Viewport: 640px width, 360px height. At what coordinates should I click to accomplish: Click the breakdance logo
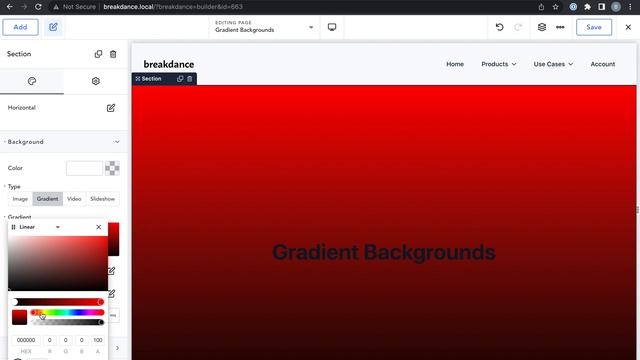click(x=169, y=64)
